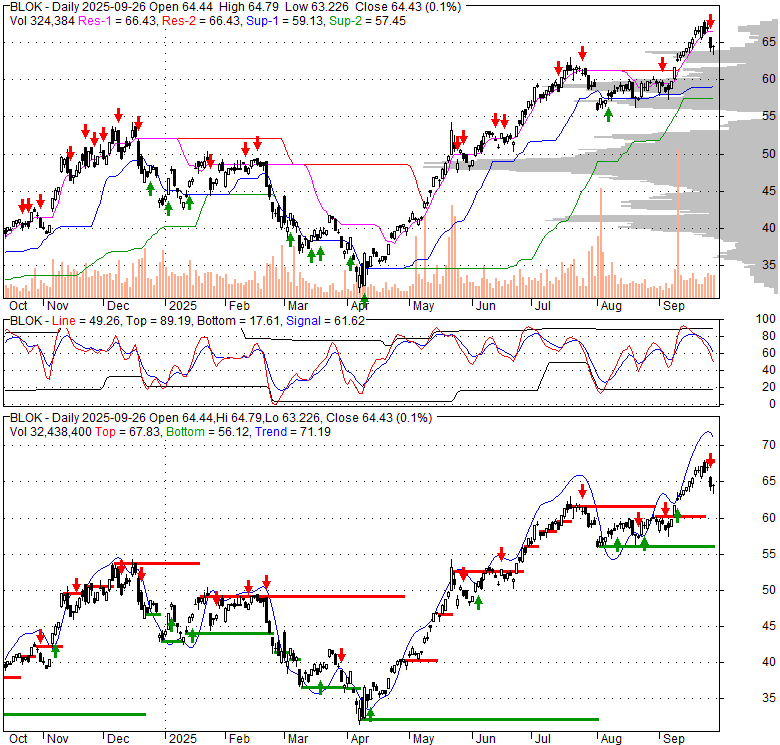Screen dimensions: 780x745
Task: Click the 100 tick on oscillator axis
Action: 766,319
